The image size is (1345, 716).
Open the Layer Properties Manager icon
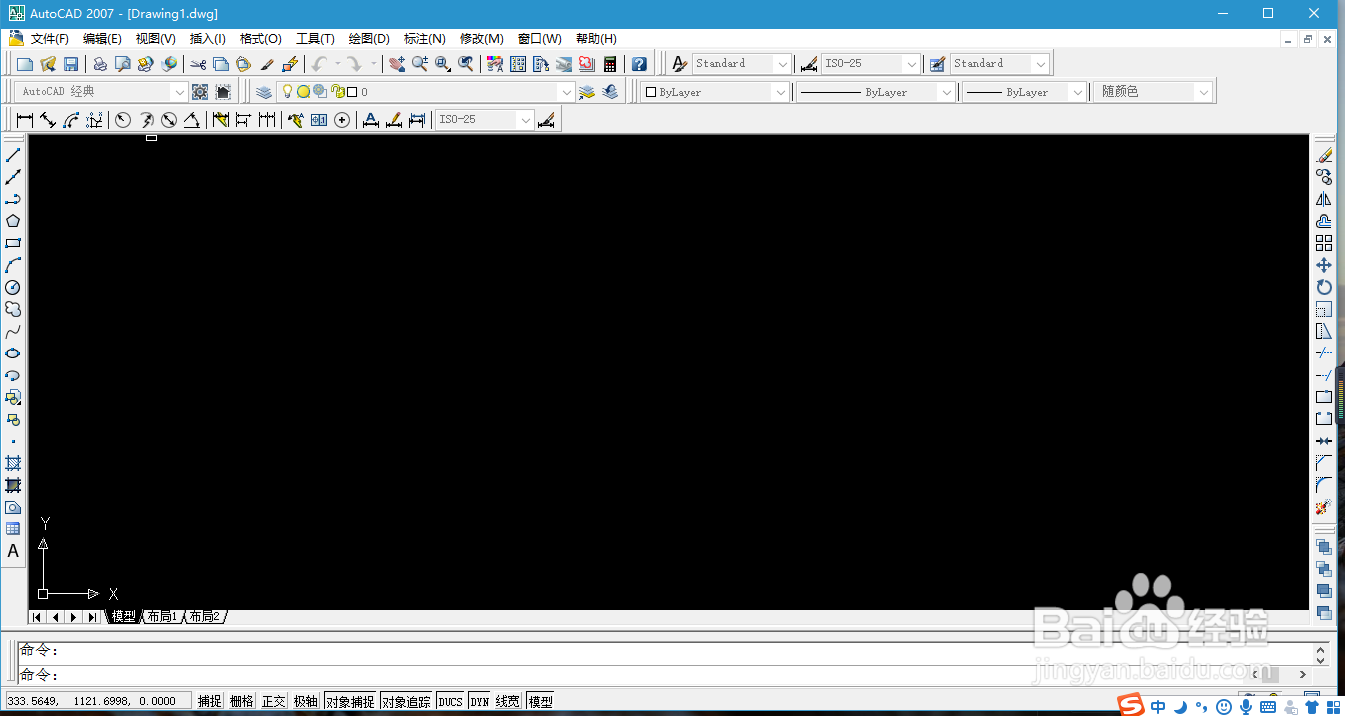(x=263, y=92)
